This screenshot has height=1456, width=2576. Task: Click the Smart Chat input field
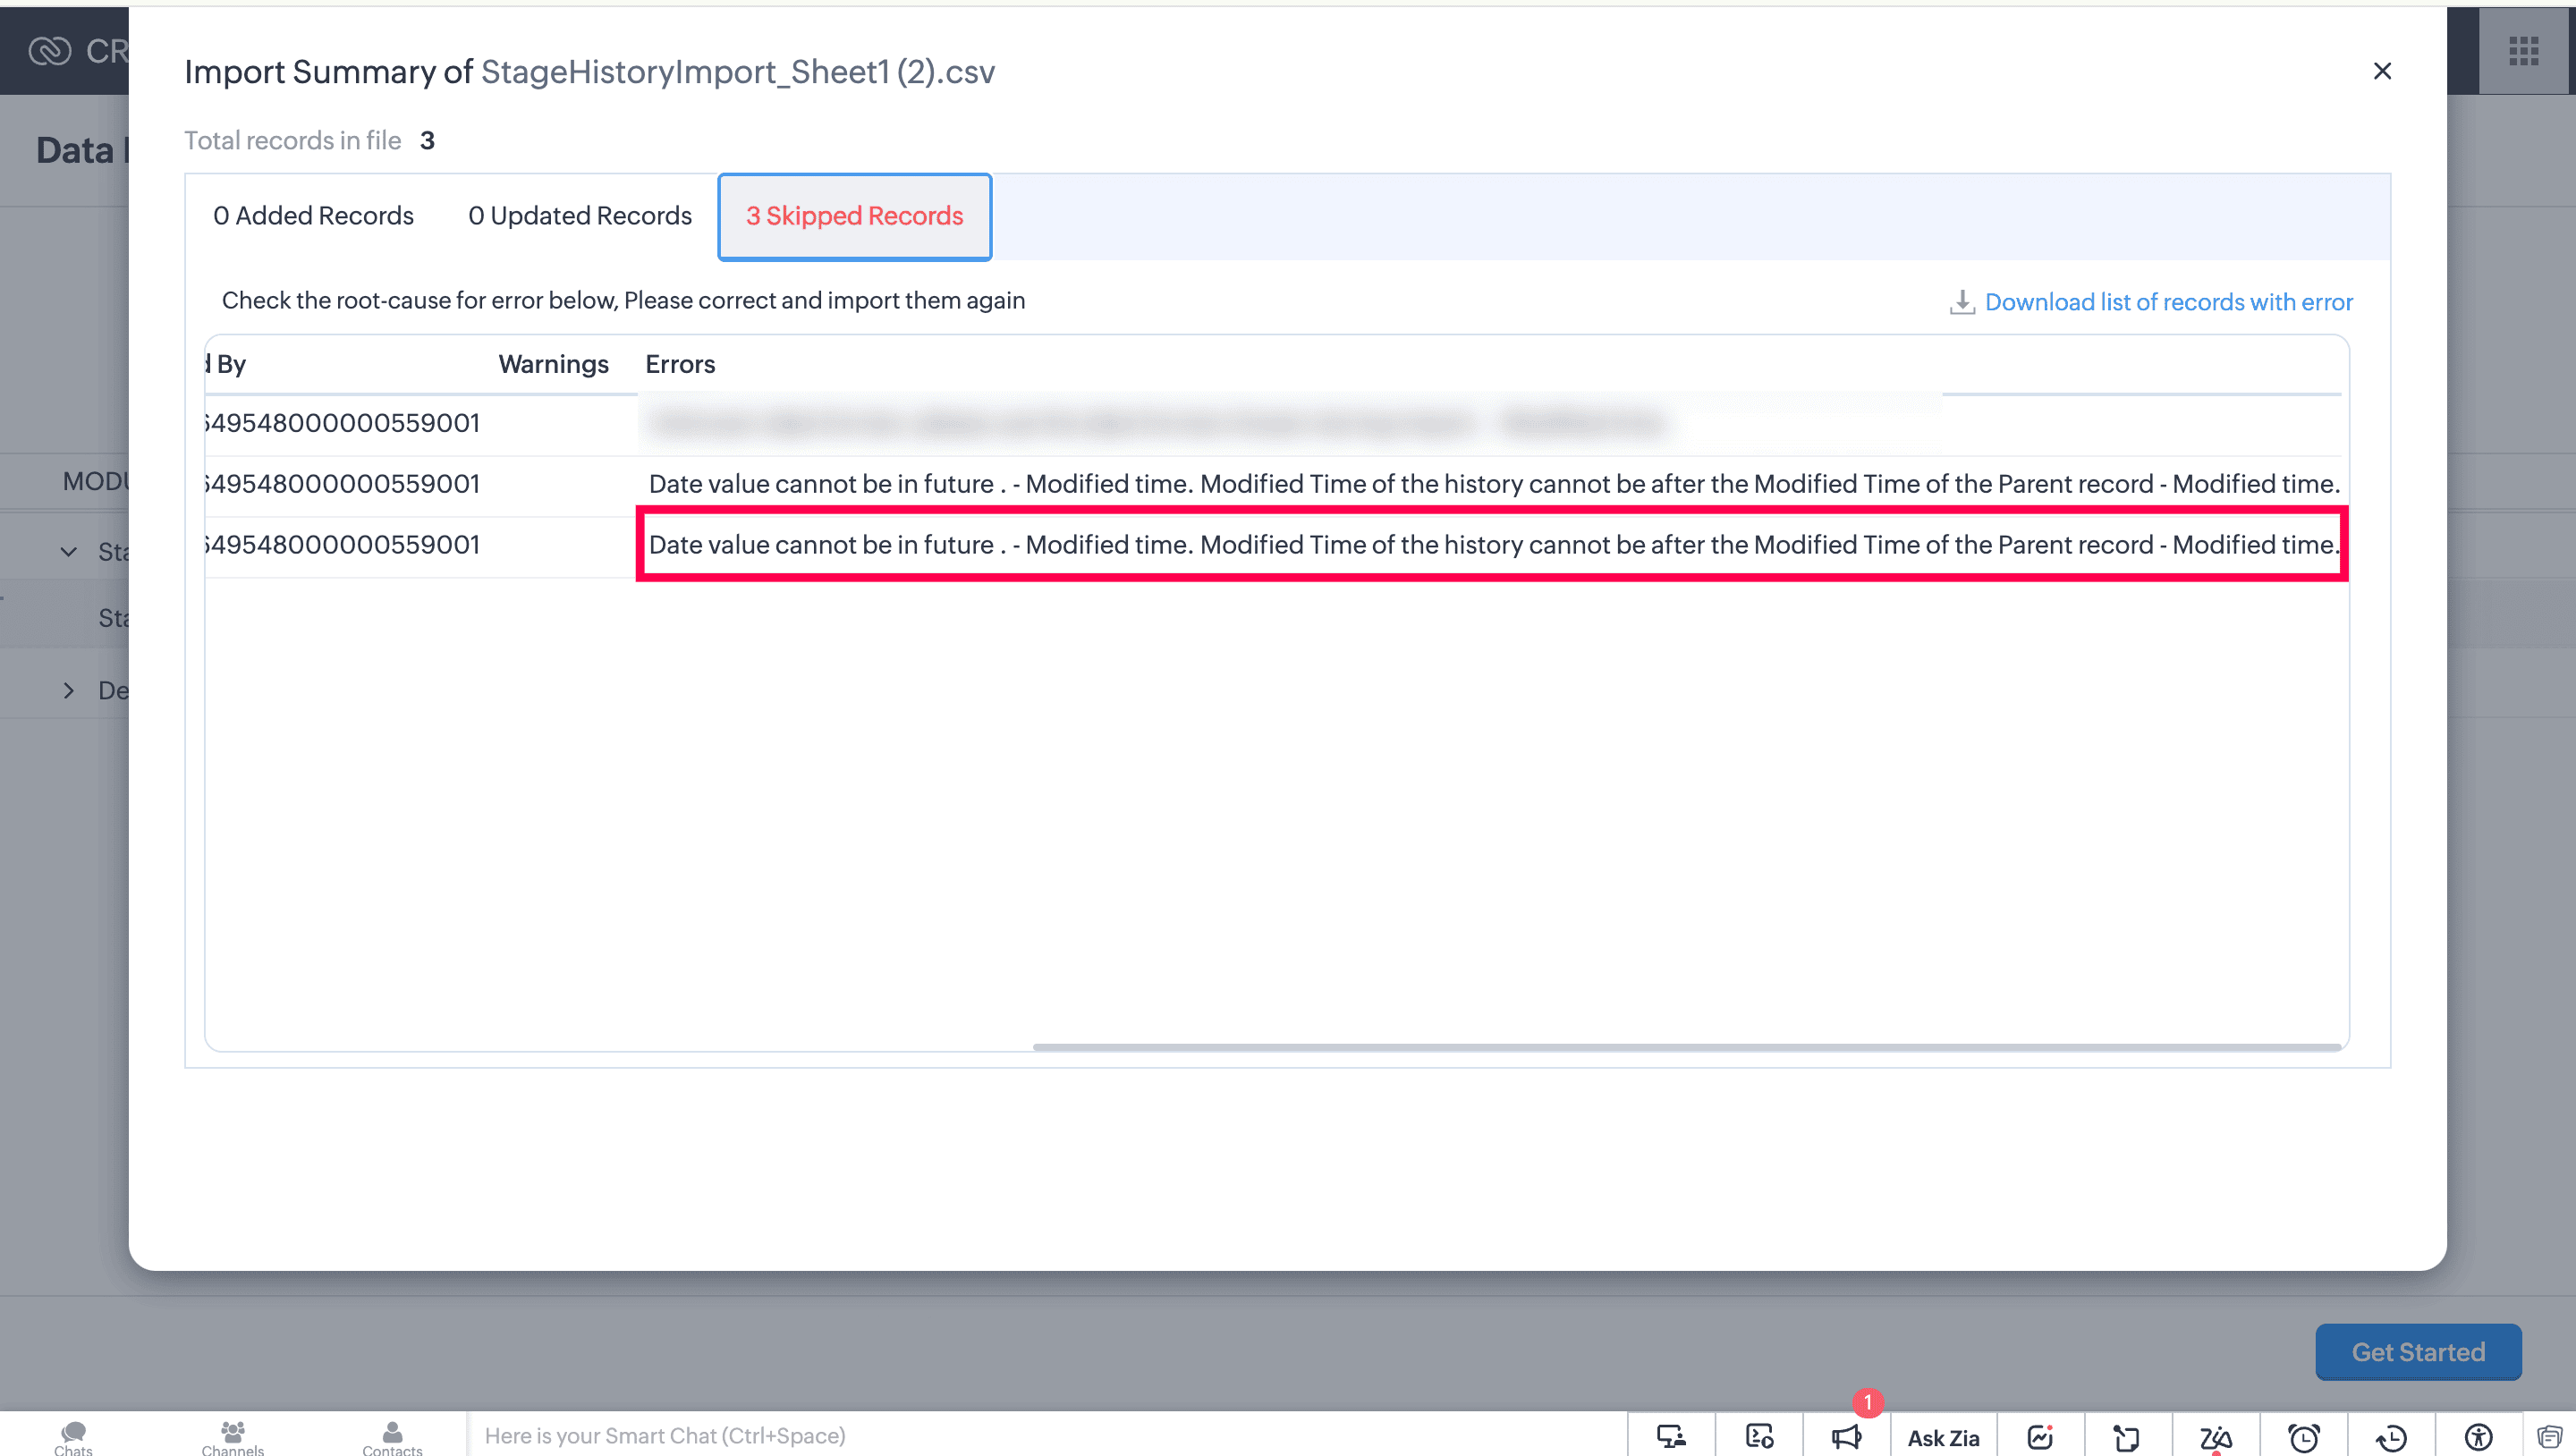point(1040,1436)
